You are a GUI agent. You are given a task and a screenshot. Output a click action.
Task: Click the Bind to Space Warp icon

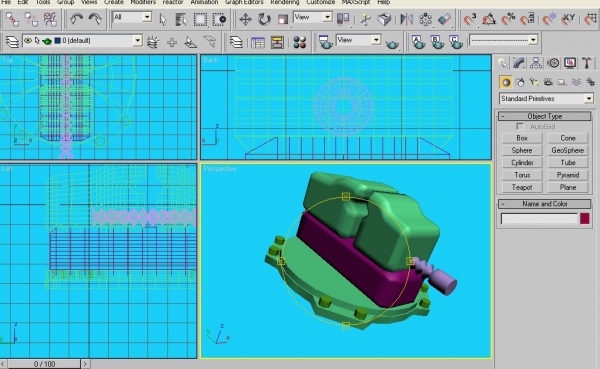(50, 19)
